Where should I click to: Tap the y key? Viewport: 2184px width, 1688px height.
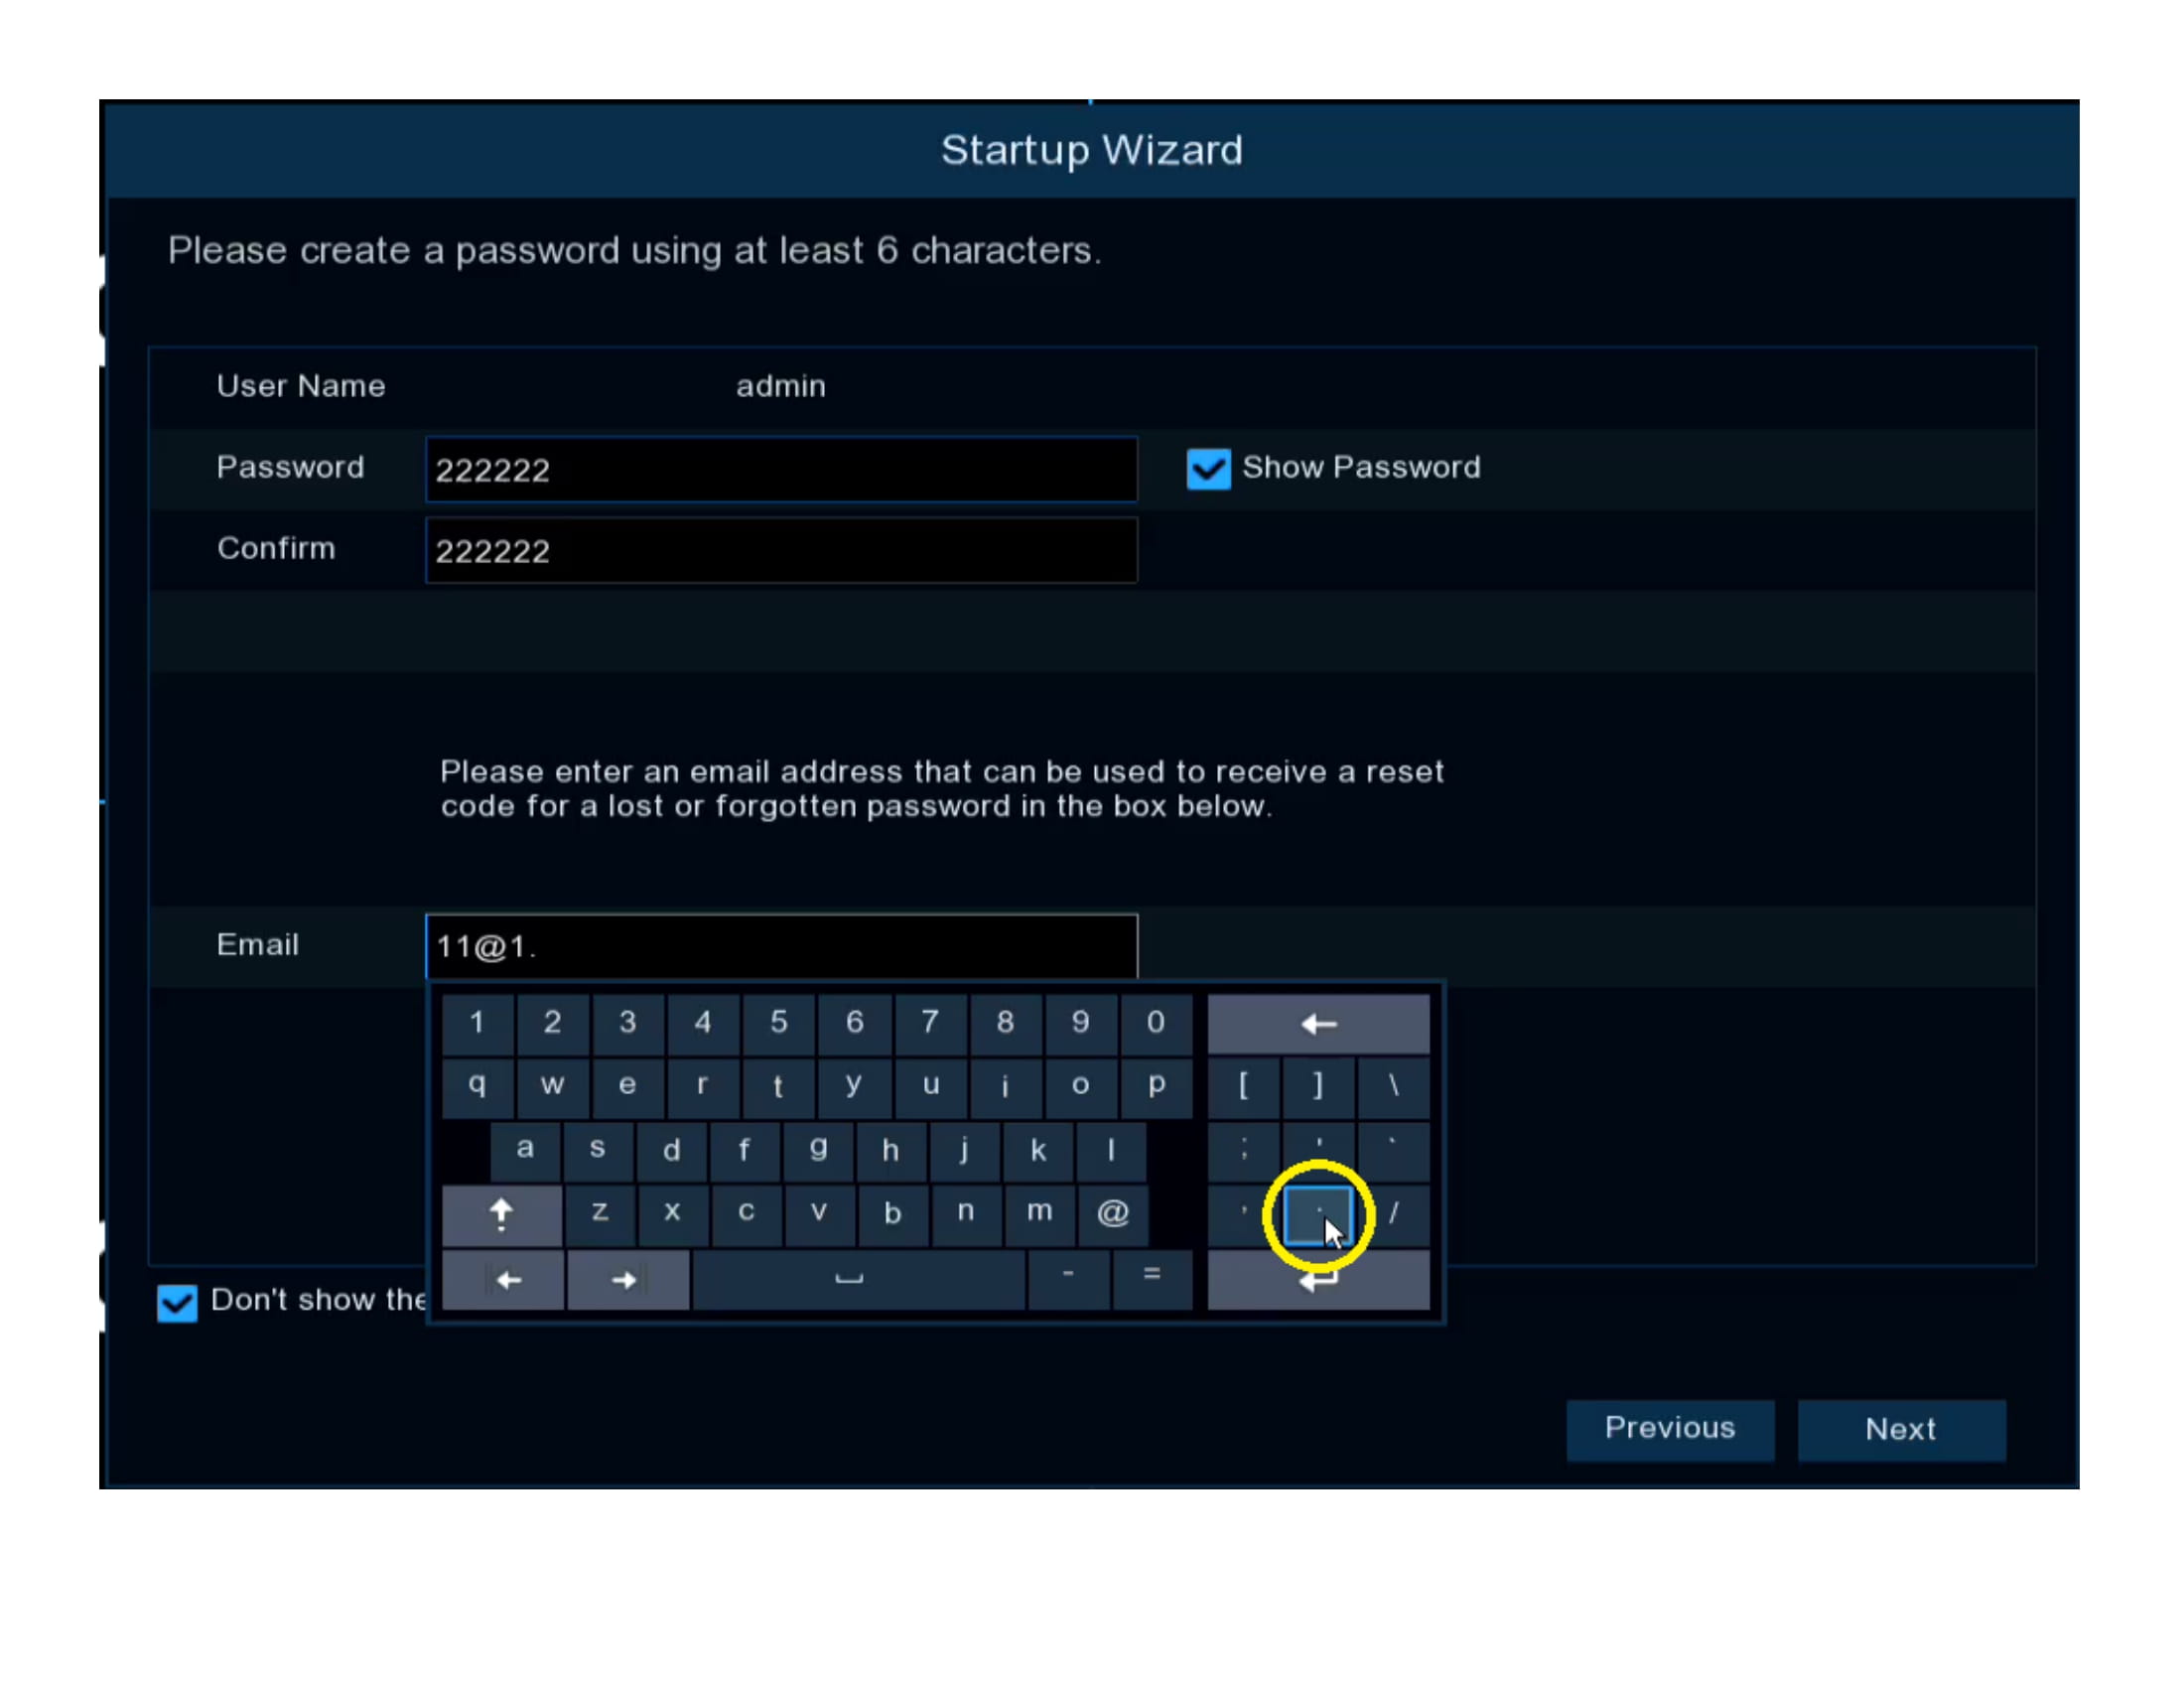854,1086
